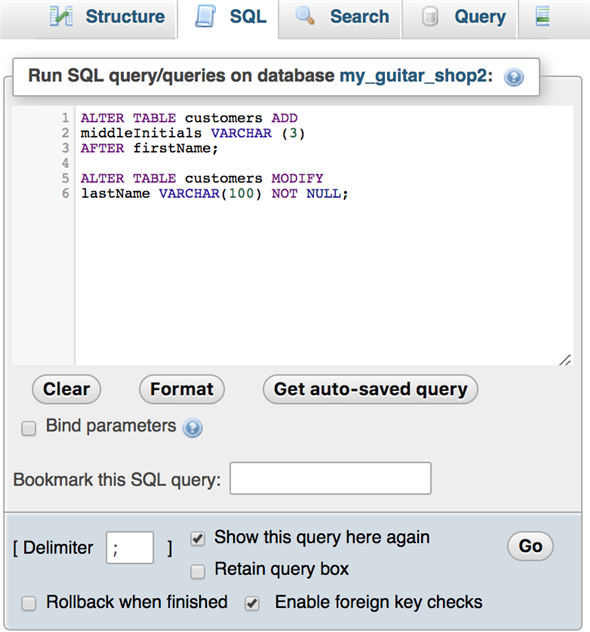Click empty line 4 number in gutter
The width and height of the screenshot is (590, 632).
pyautogui.click(x=65, y=163)
